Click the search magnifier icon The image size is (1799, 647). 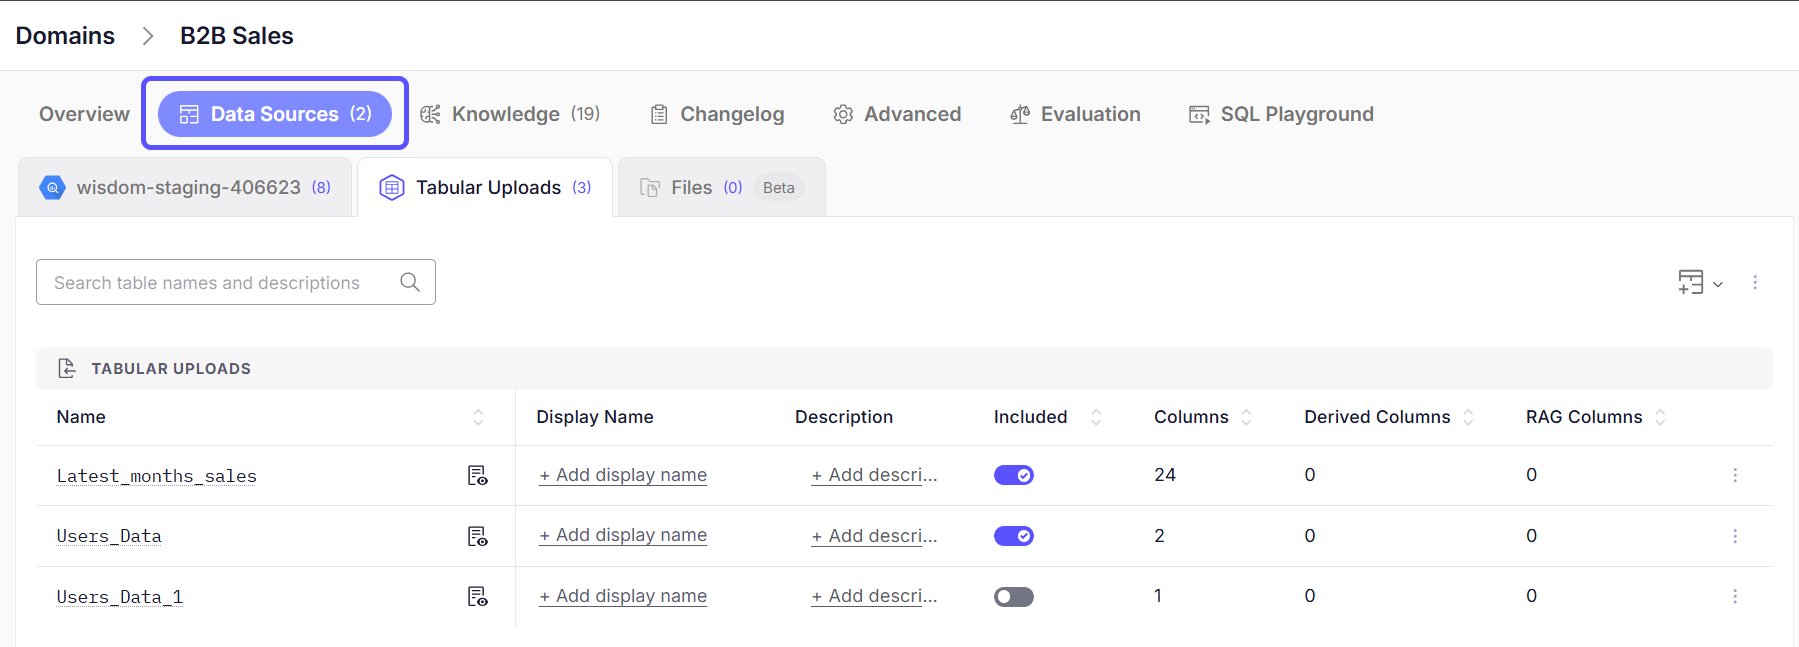(x=410, y=282)
